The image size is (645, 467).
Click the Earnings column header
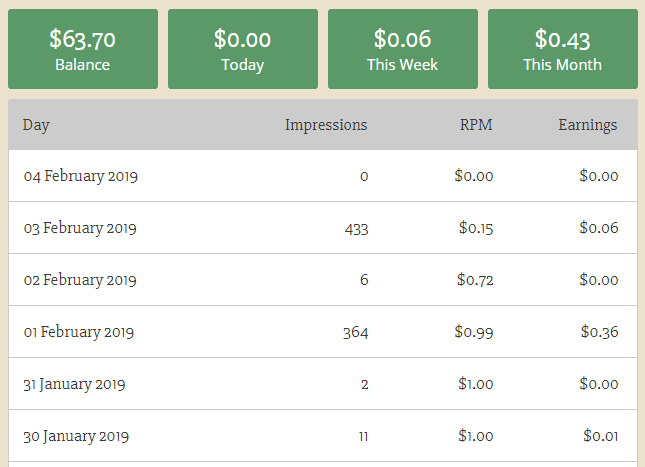(587, 126)
